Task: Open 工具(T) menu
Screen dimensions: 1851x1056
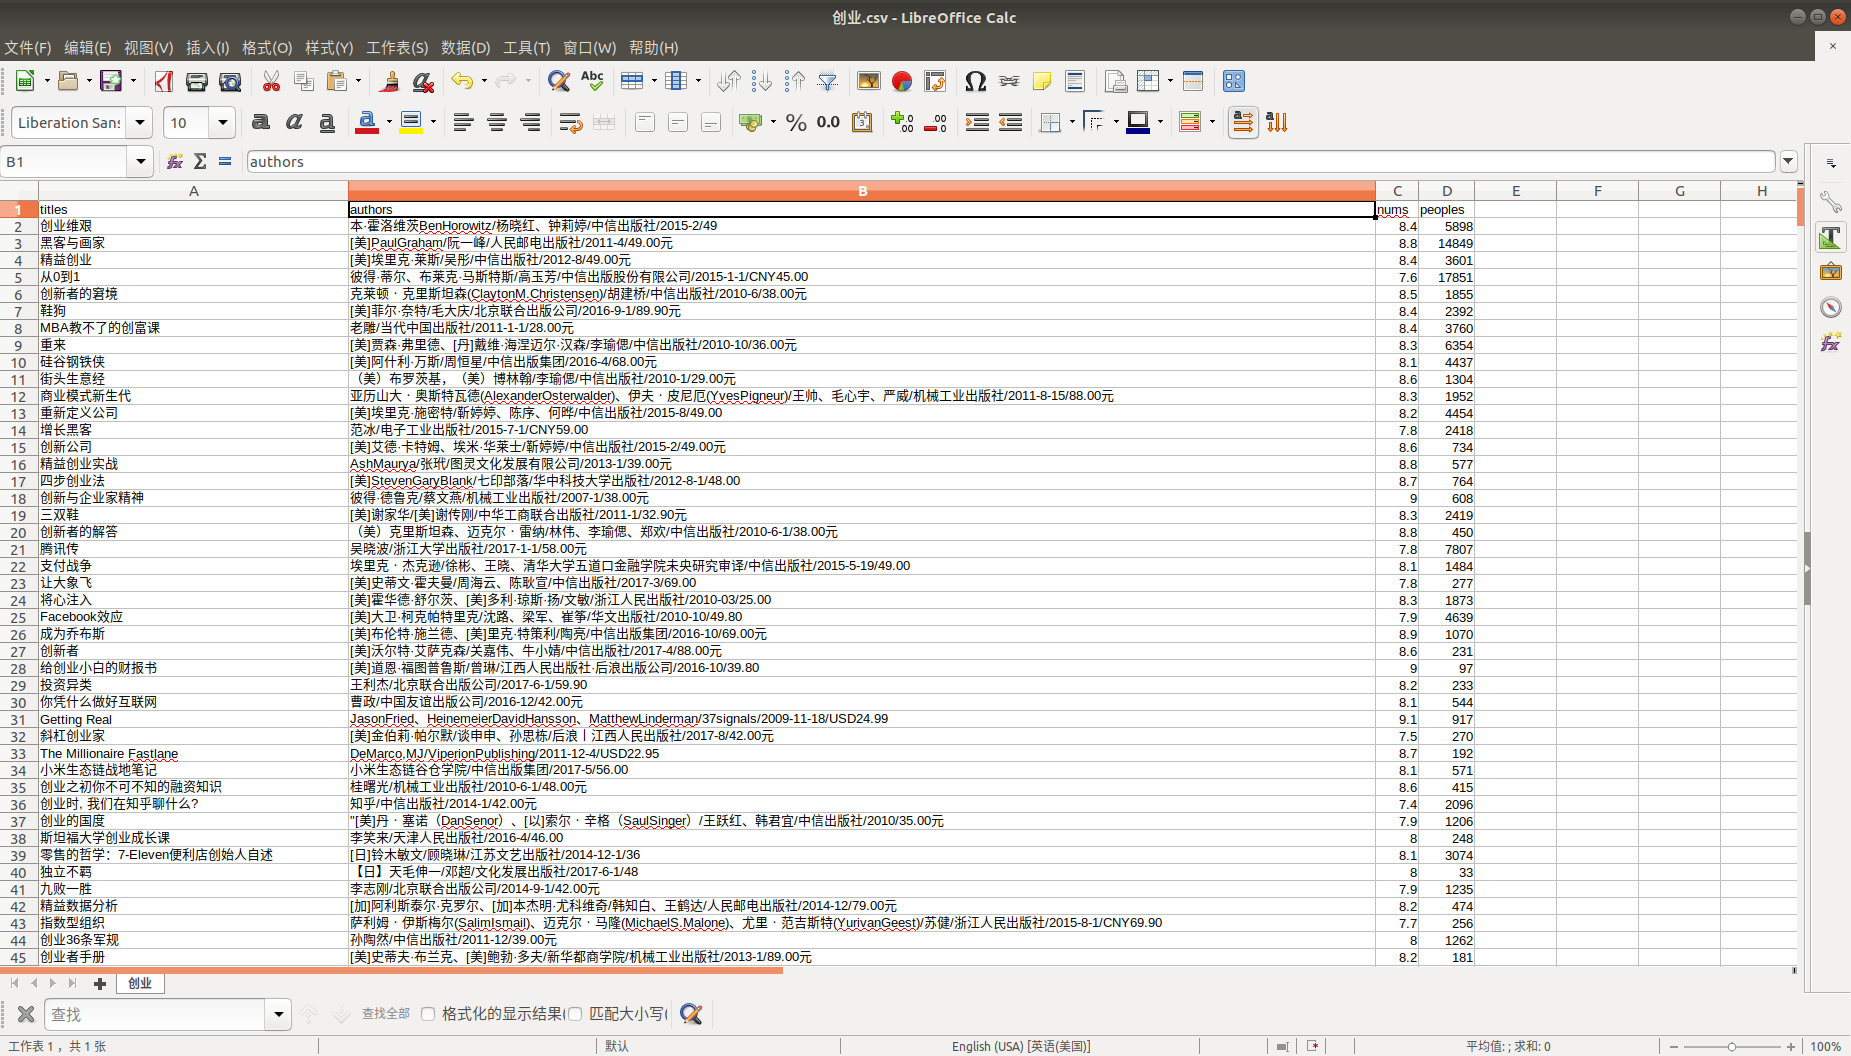Action: coord(527,47)
